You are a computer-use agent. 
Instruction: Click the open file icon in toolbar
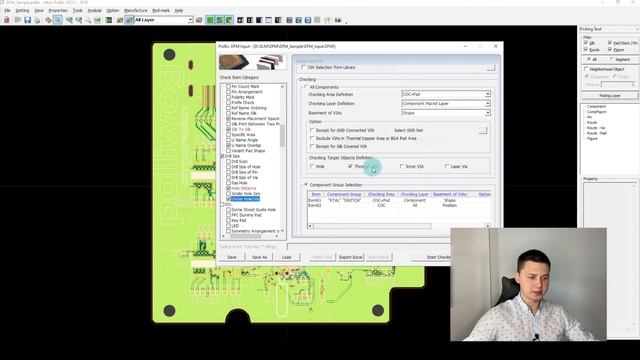click(x=18, y=20)
